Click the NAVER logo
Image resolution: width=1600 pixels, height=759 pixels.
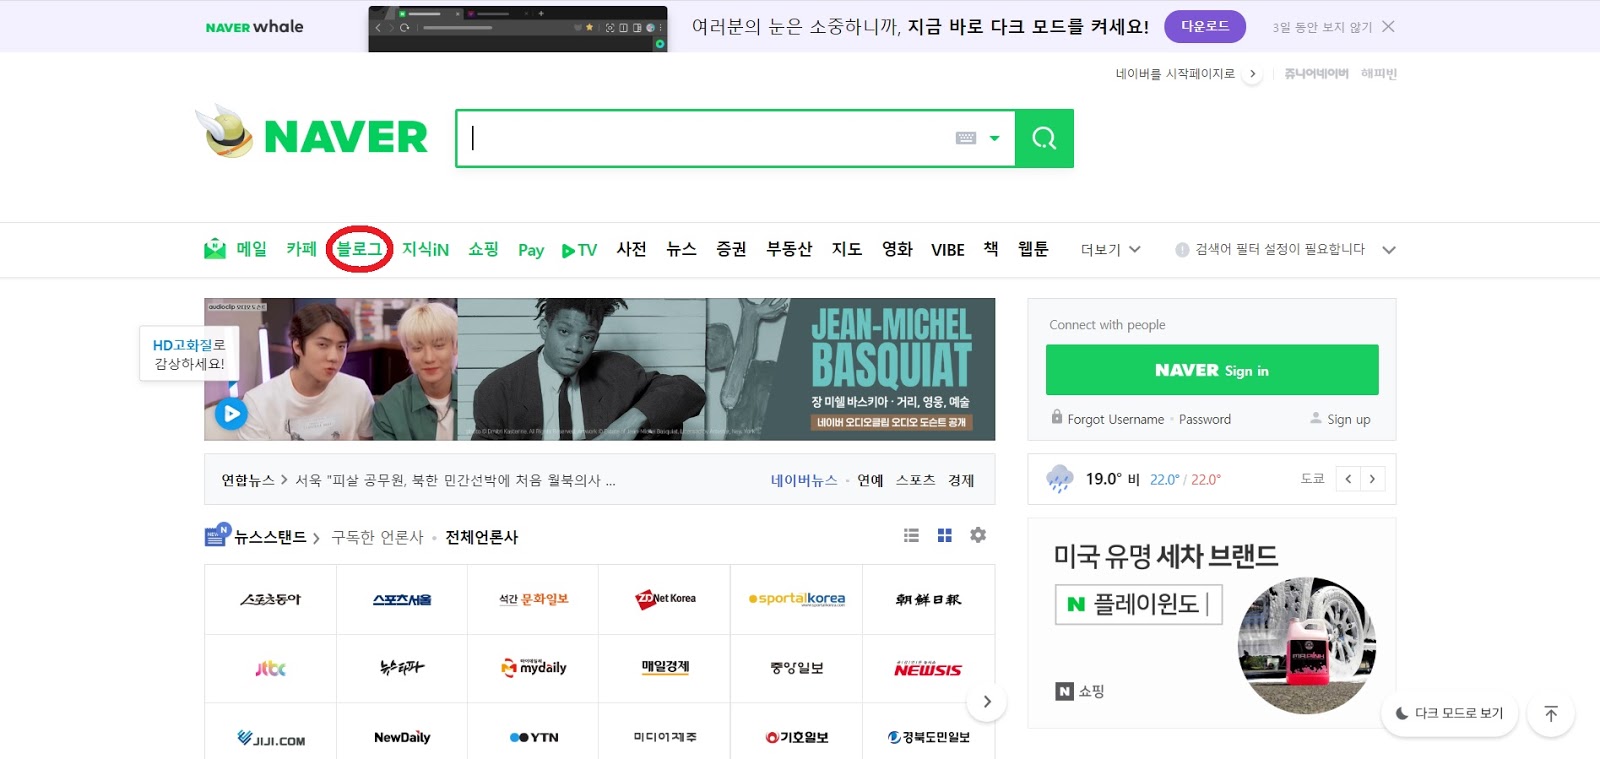click(346, 137)
